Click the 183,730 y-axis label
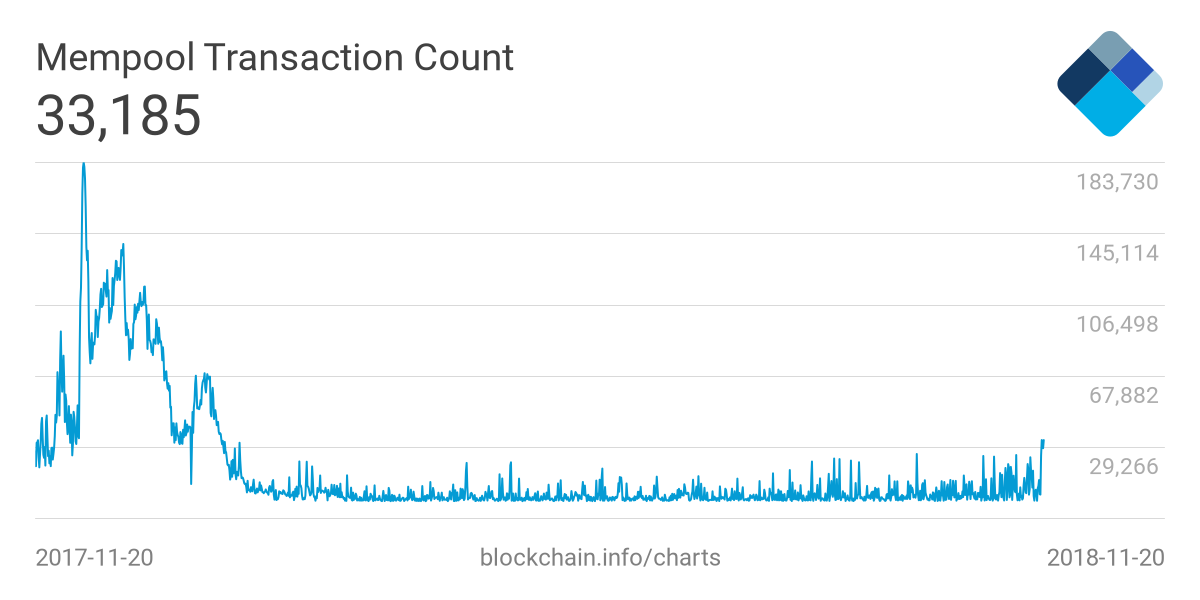 (1116, 182)
